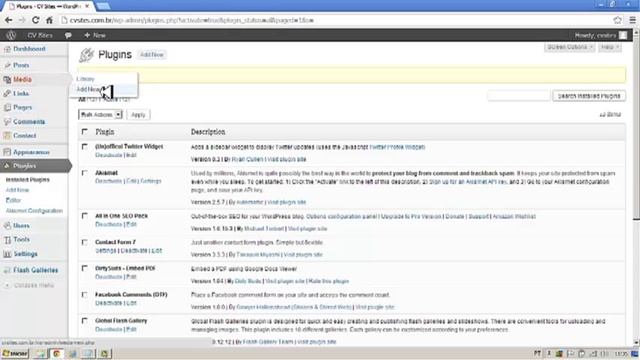640x360 pixels.
Task: Open Add New under Plugins submenu
Action: click(x=17, y=190)
